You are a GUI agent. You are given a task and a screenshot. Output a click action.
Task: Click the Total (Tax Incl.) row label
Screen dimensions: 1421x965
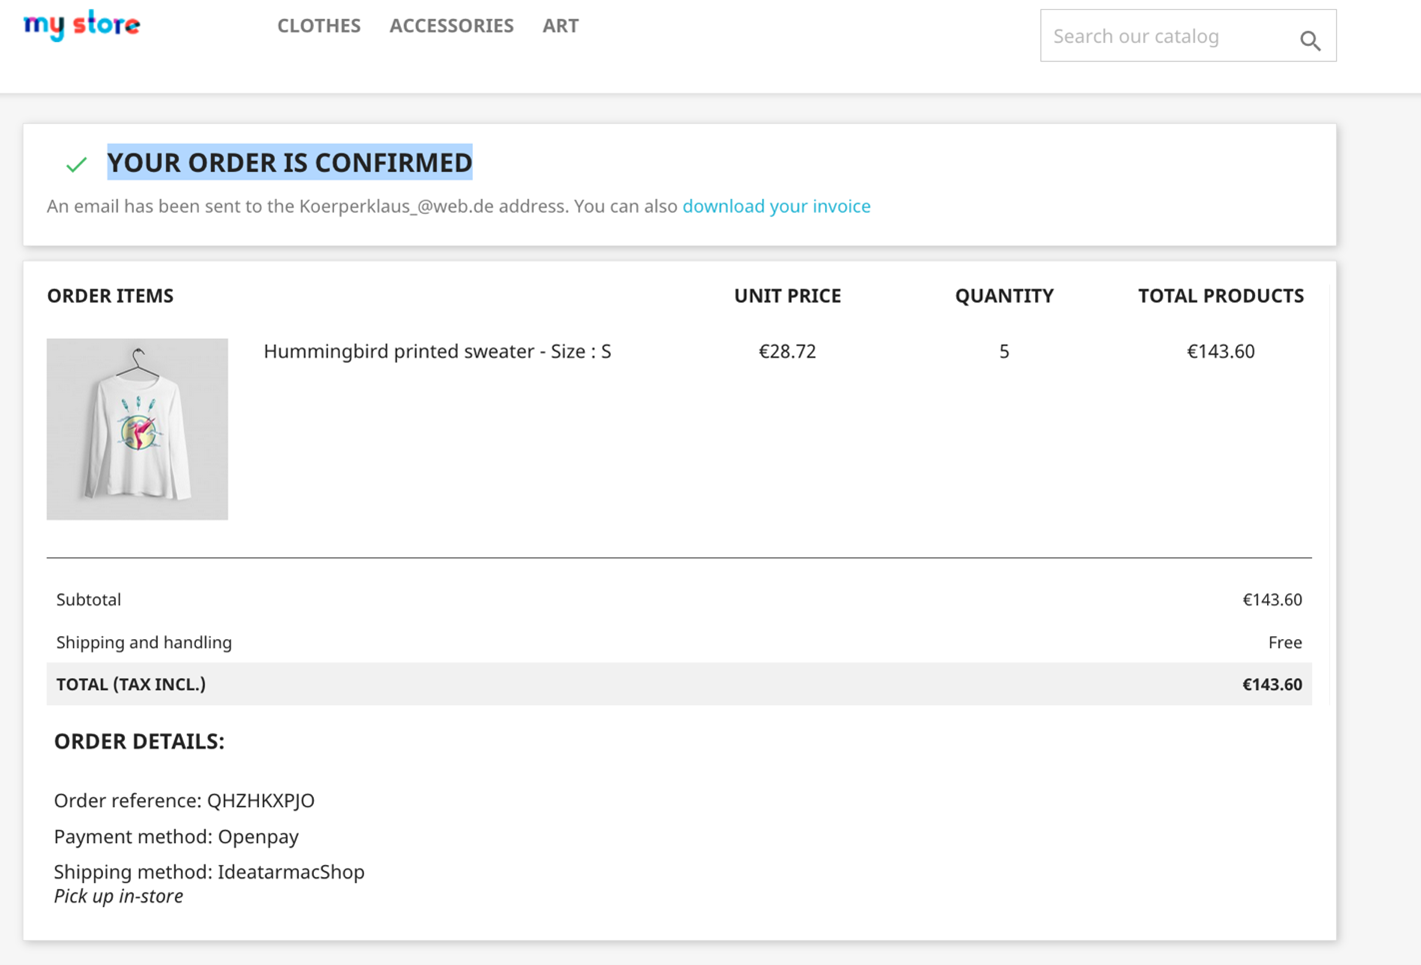pos(131,684)
